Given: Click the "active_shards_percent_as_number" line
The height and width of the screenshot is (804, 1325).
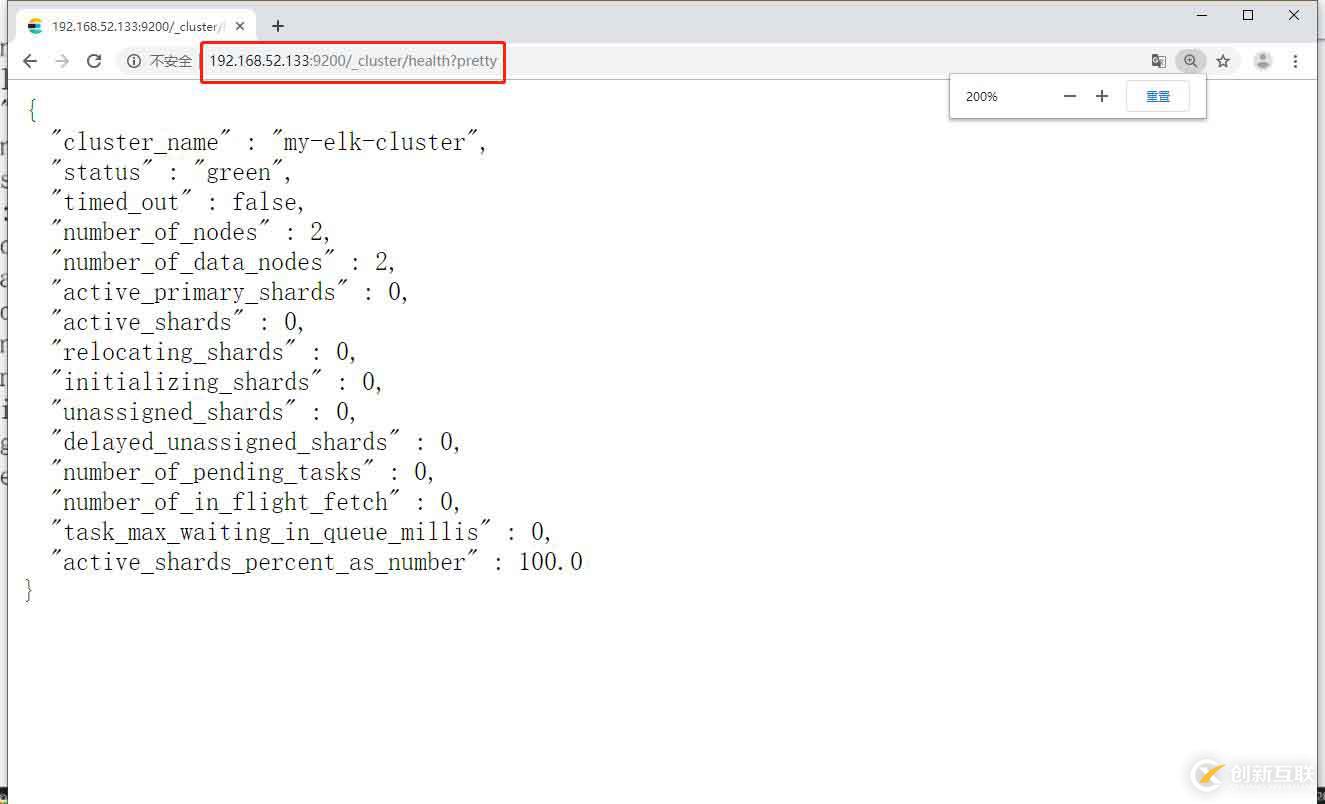Looking at the screenshot, I should [x=317, y=562].
